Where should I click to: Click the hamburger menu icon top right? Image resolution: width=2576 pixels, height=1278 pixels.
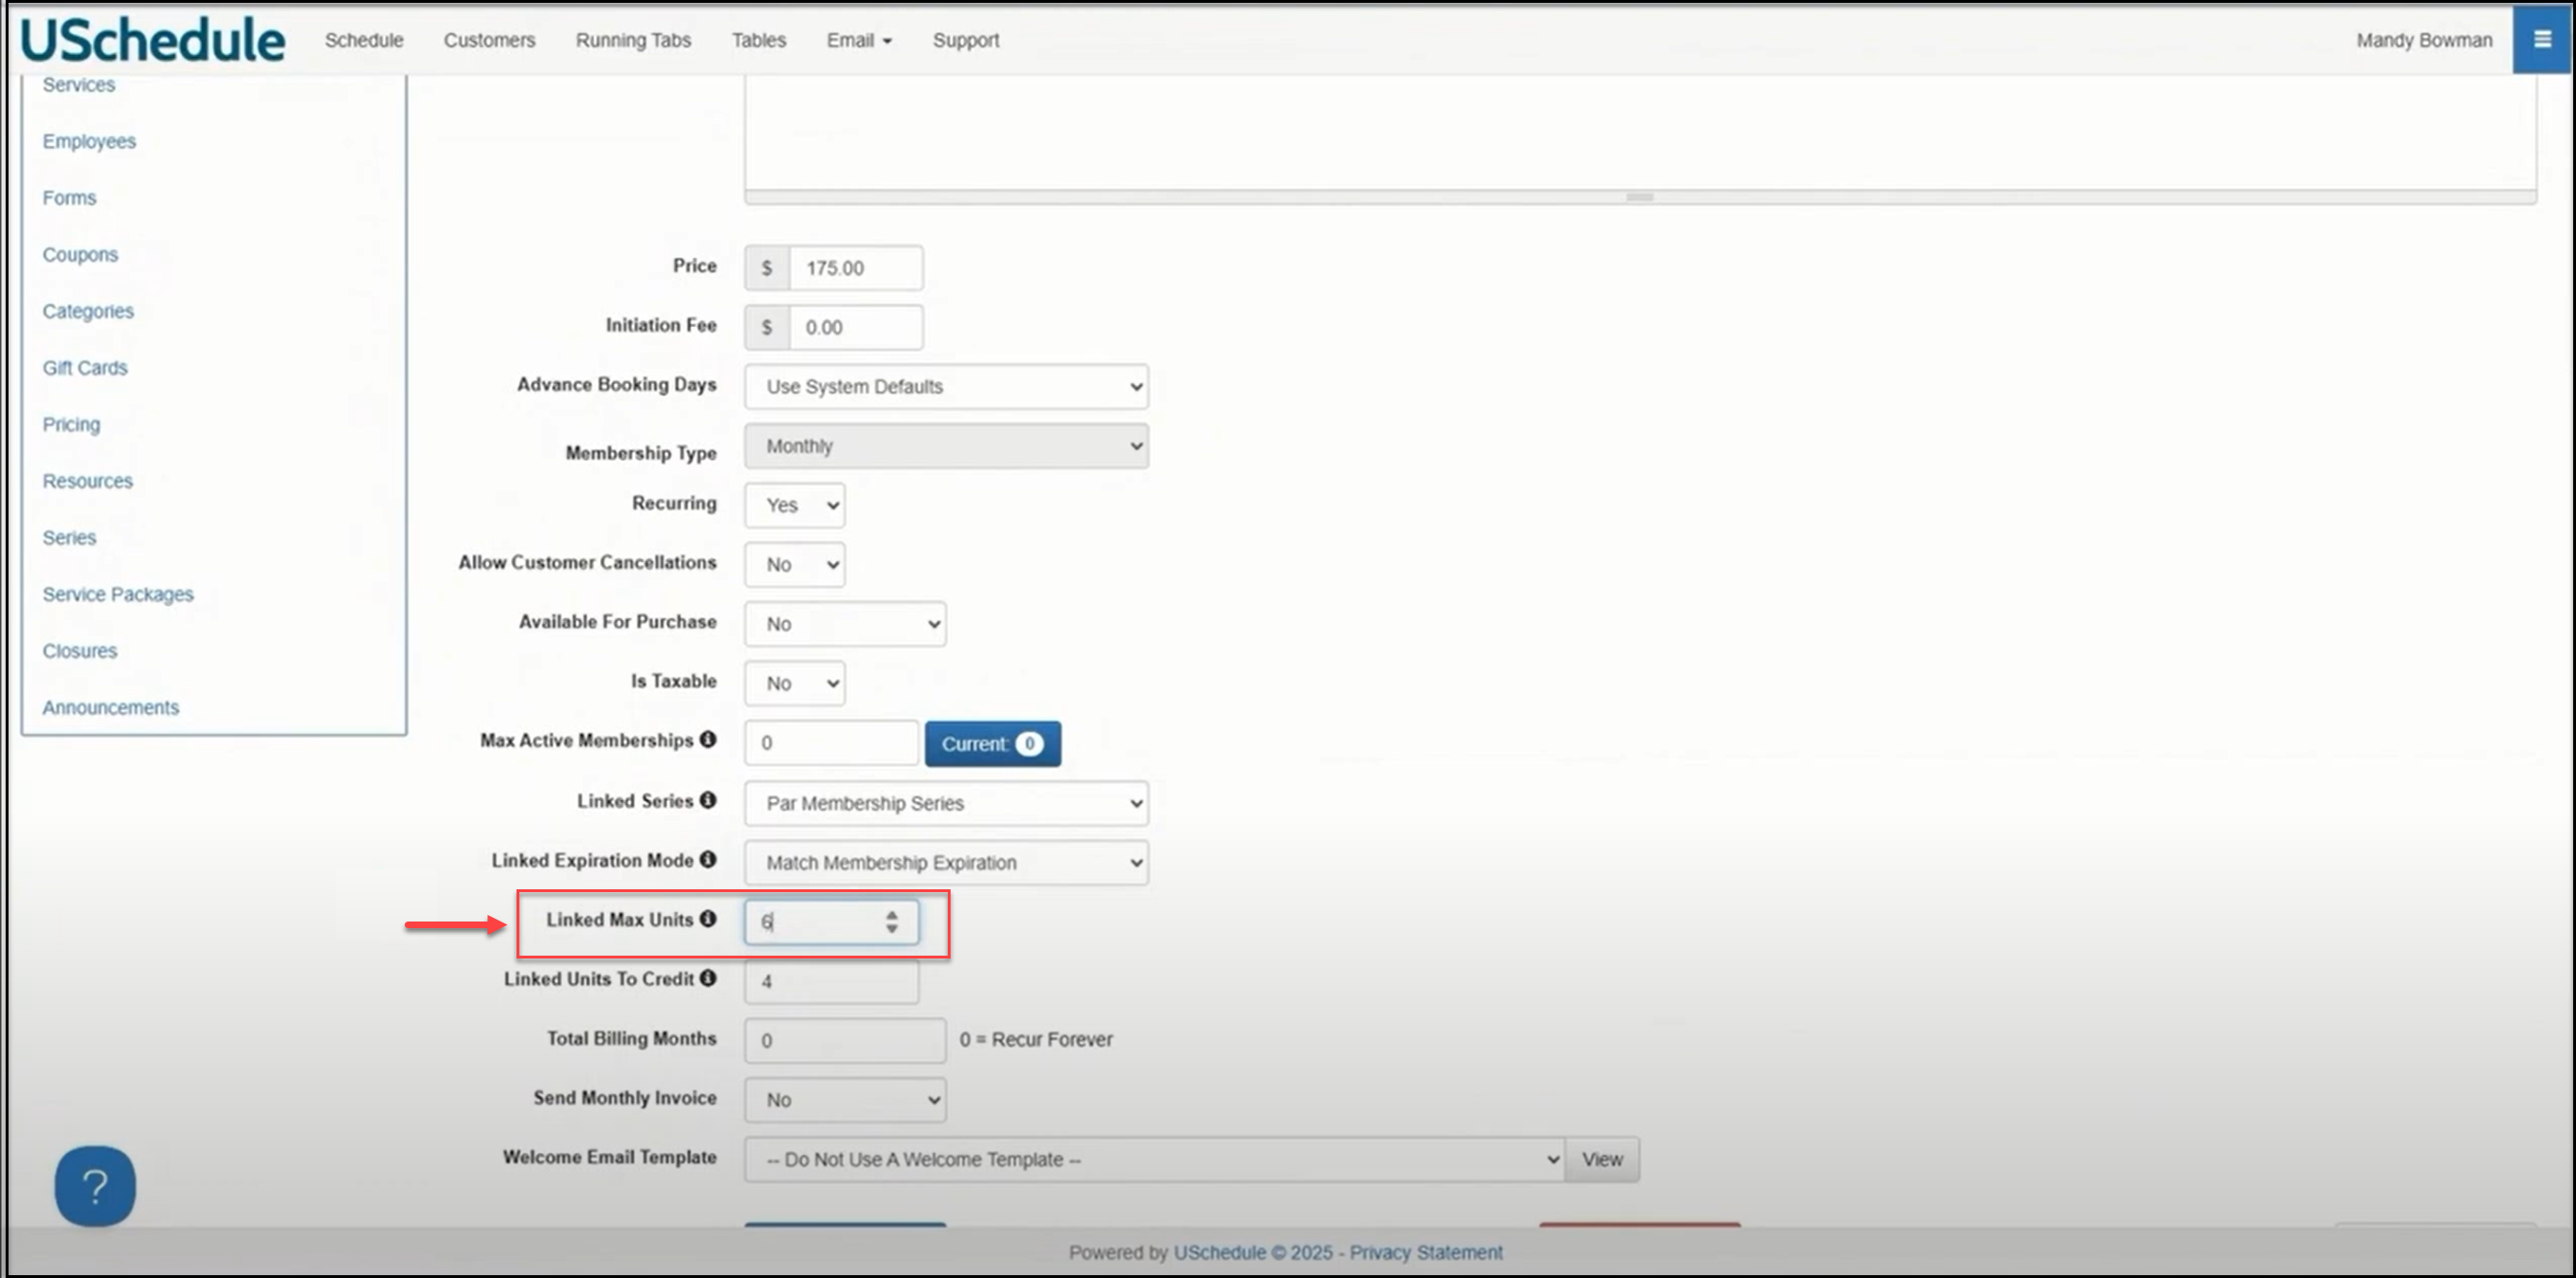2541,40
